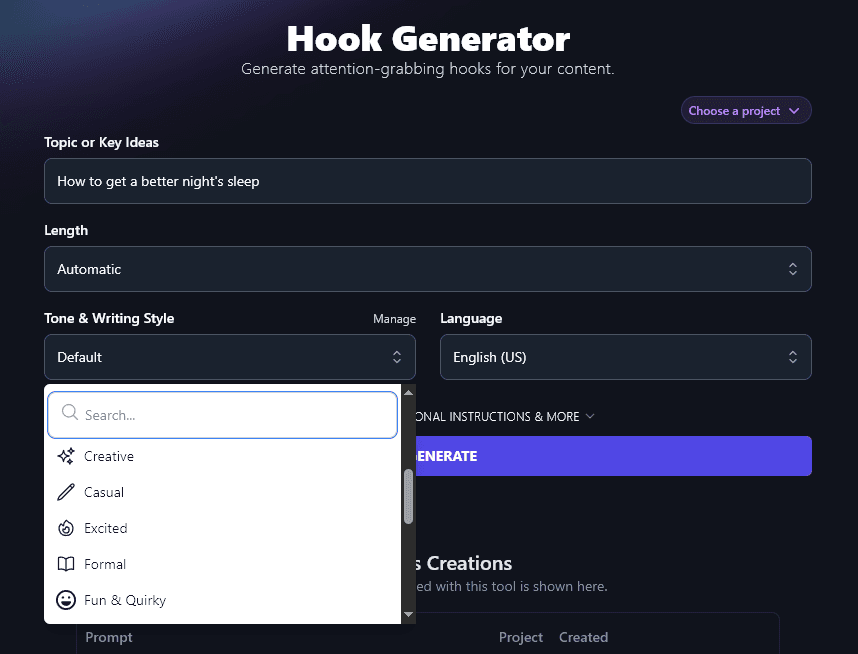Viewport: 858px width, 654px height.
Task: Open Manage next to Tone & Writing Style
Action: 394,318
